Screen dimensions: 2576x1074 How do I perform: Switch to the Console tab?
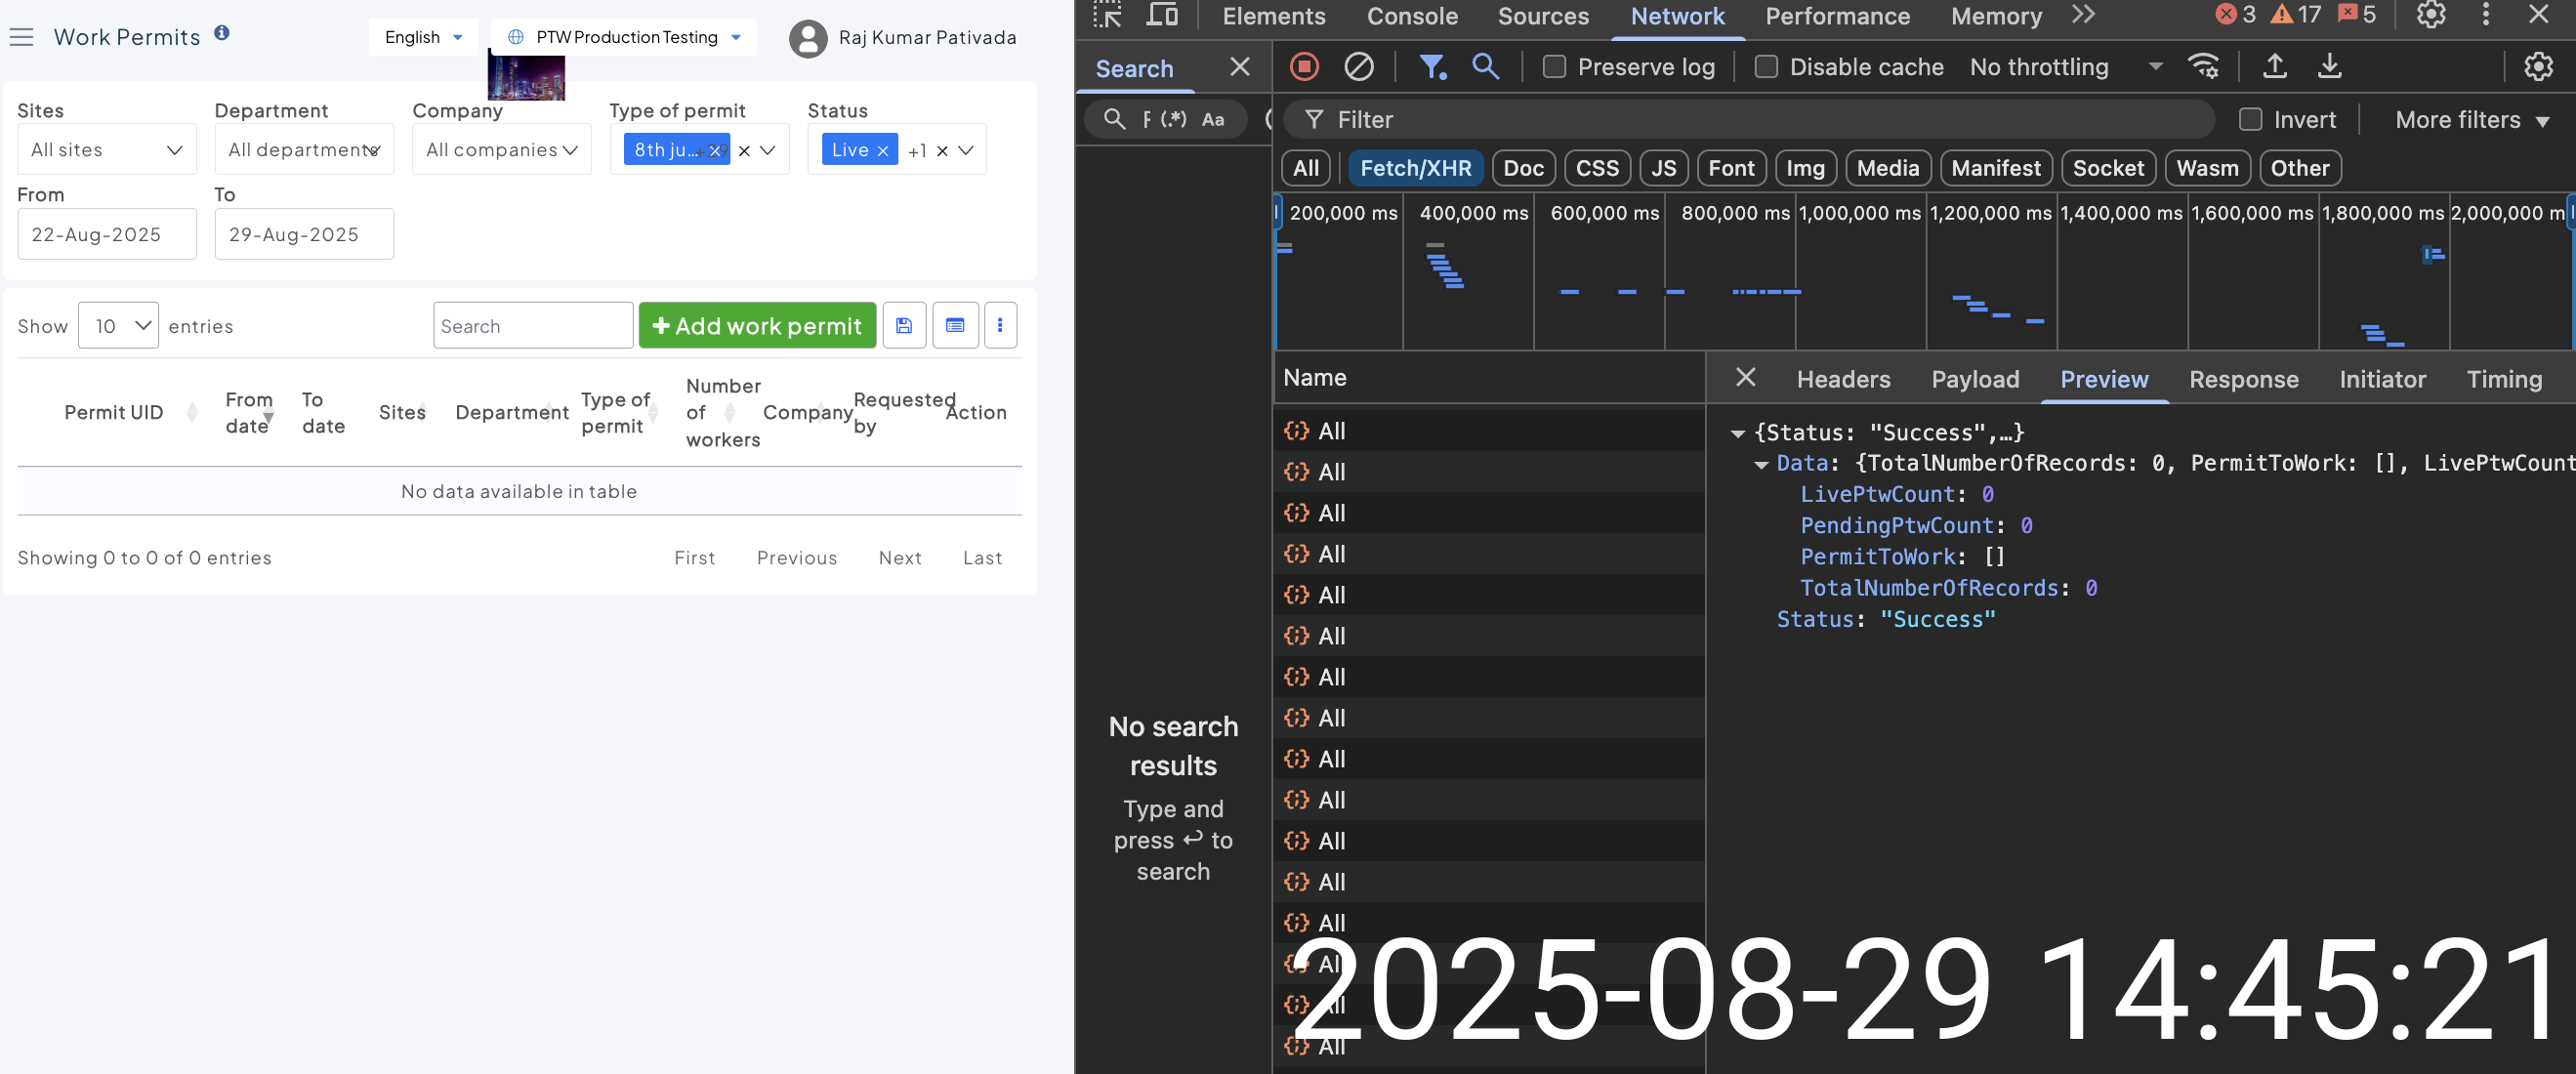(x=1412, y=16)
